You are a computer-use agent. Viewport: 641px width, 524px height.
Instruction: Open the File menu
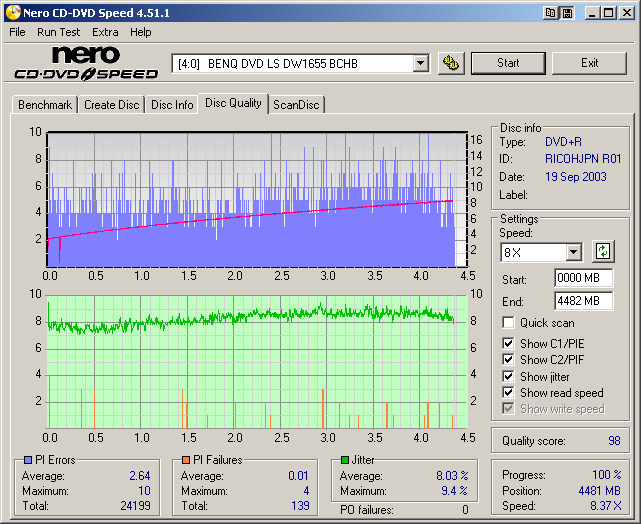click(x=17, y=32)
